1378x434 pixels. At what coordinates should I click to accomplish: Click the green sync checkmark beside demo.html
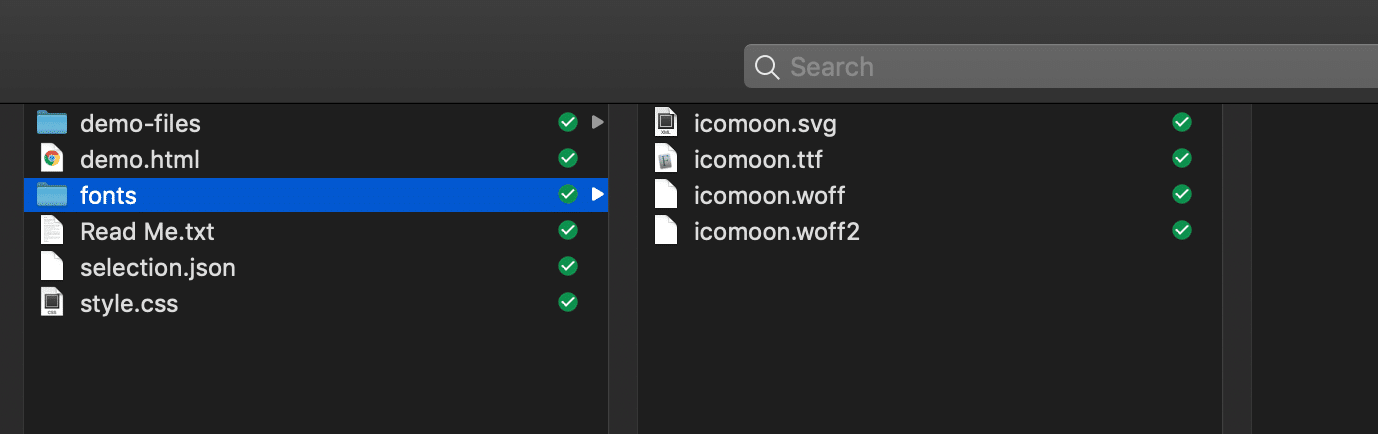[568, 159]
